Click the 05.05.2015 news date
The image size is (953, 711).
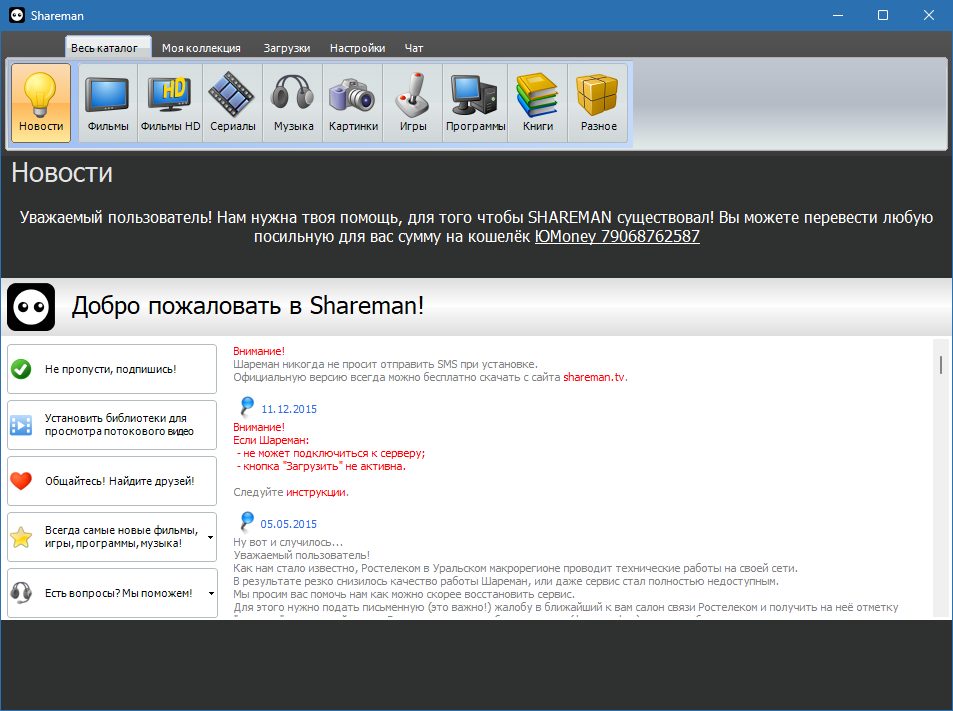[289, 524]
